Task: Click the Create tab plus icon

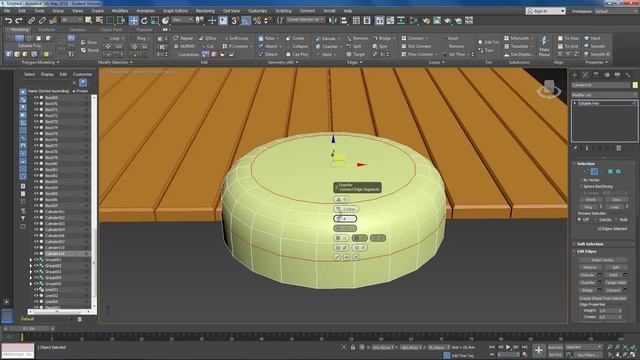Action: coord(575,75)
